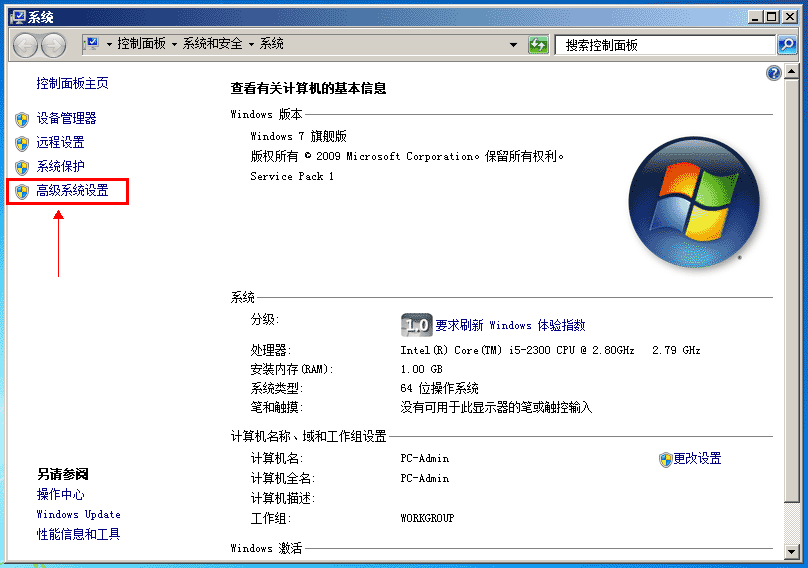Select 系统 in the breadcrumb path
The image size is (808, 568).
tap(272, 44)
